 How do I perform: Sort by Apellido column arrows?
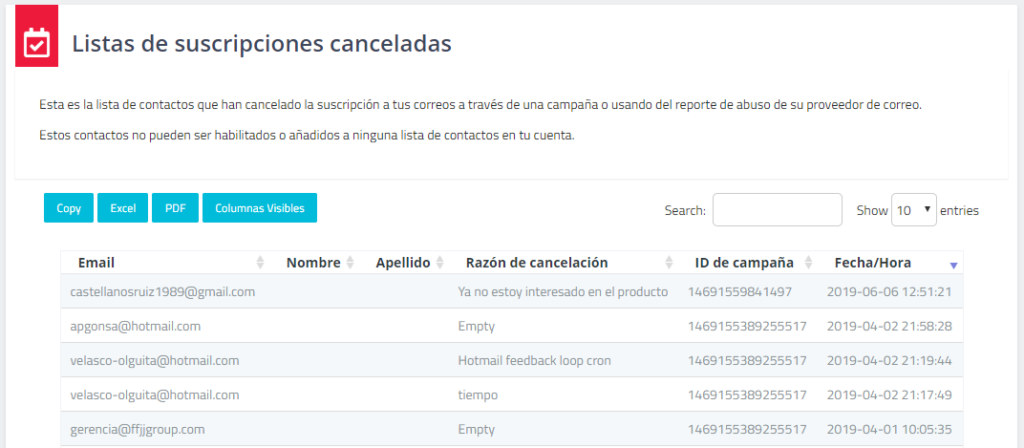tap(439, 263)
